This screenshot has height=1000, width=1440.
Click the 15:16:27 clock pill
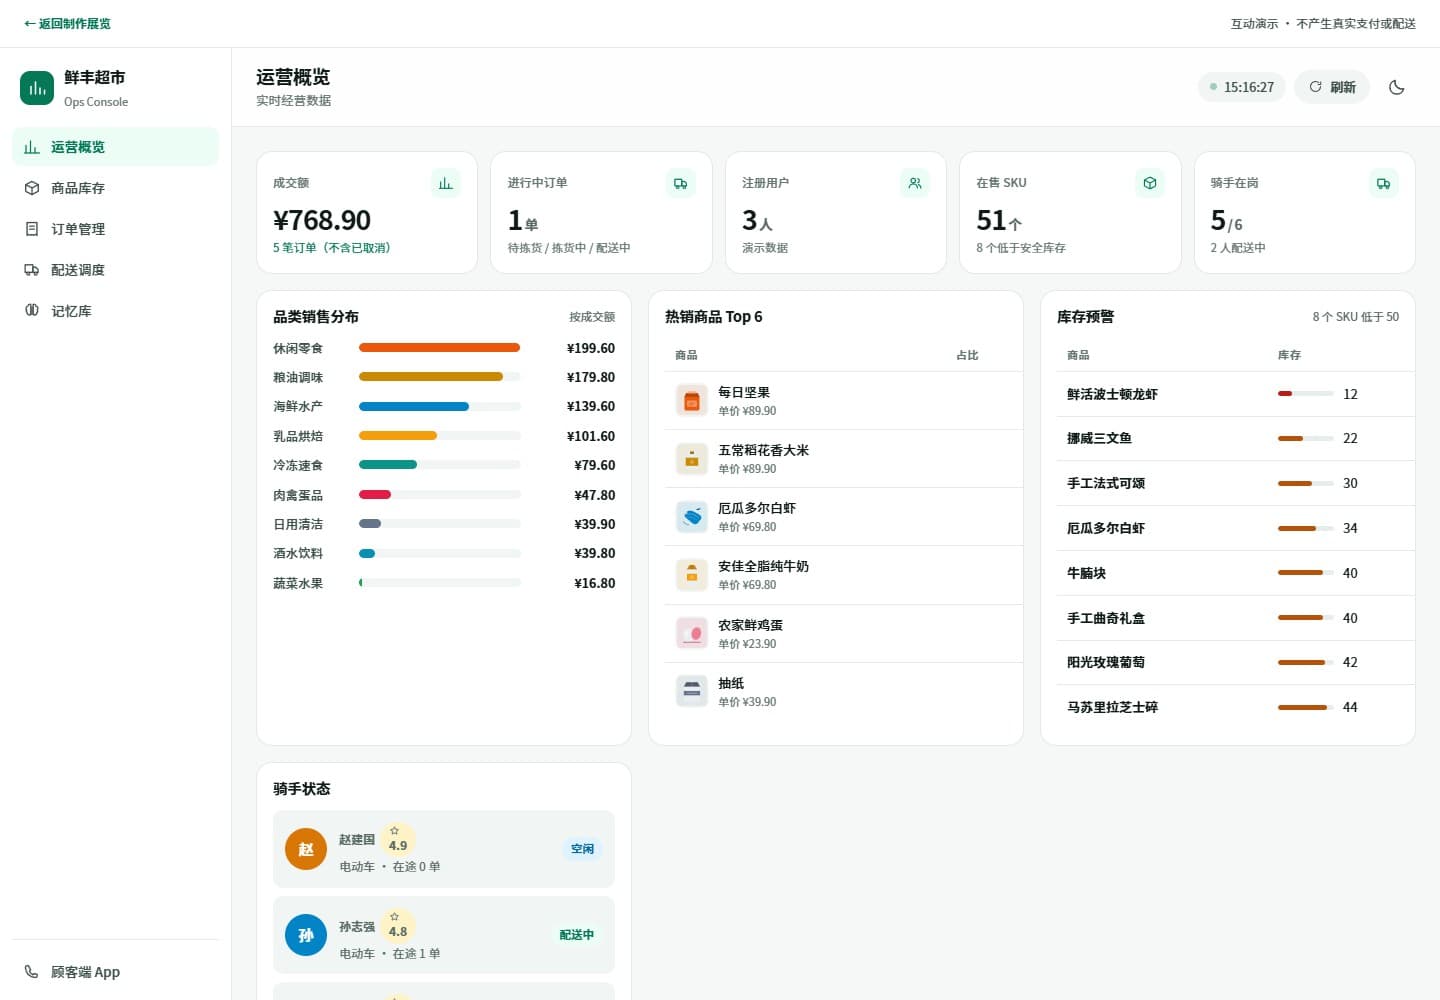click(1241, 87)
